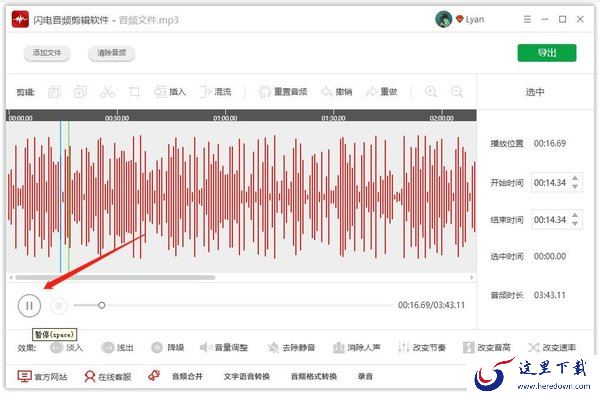Screen dimensions: 600x394
Task: Click 混流 mix audio tool
Action: click(x=215, y=92)
